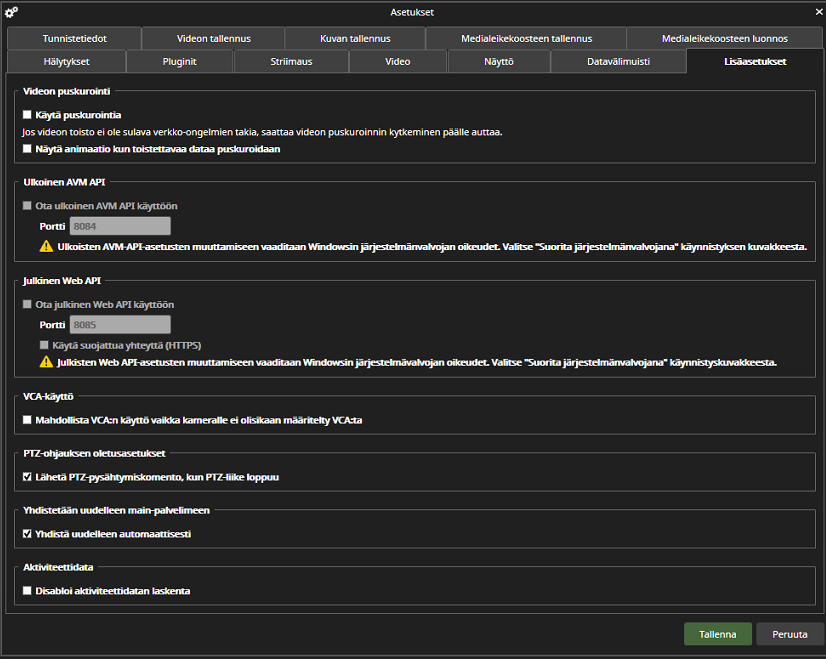Open the Striimaus tab
Viewport: 826px width, 659px height.
click(291, 62)
